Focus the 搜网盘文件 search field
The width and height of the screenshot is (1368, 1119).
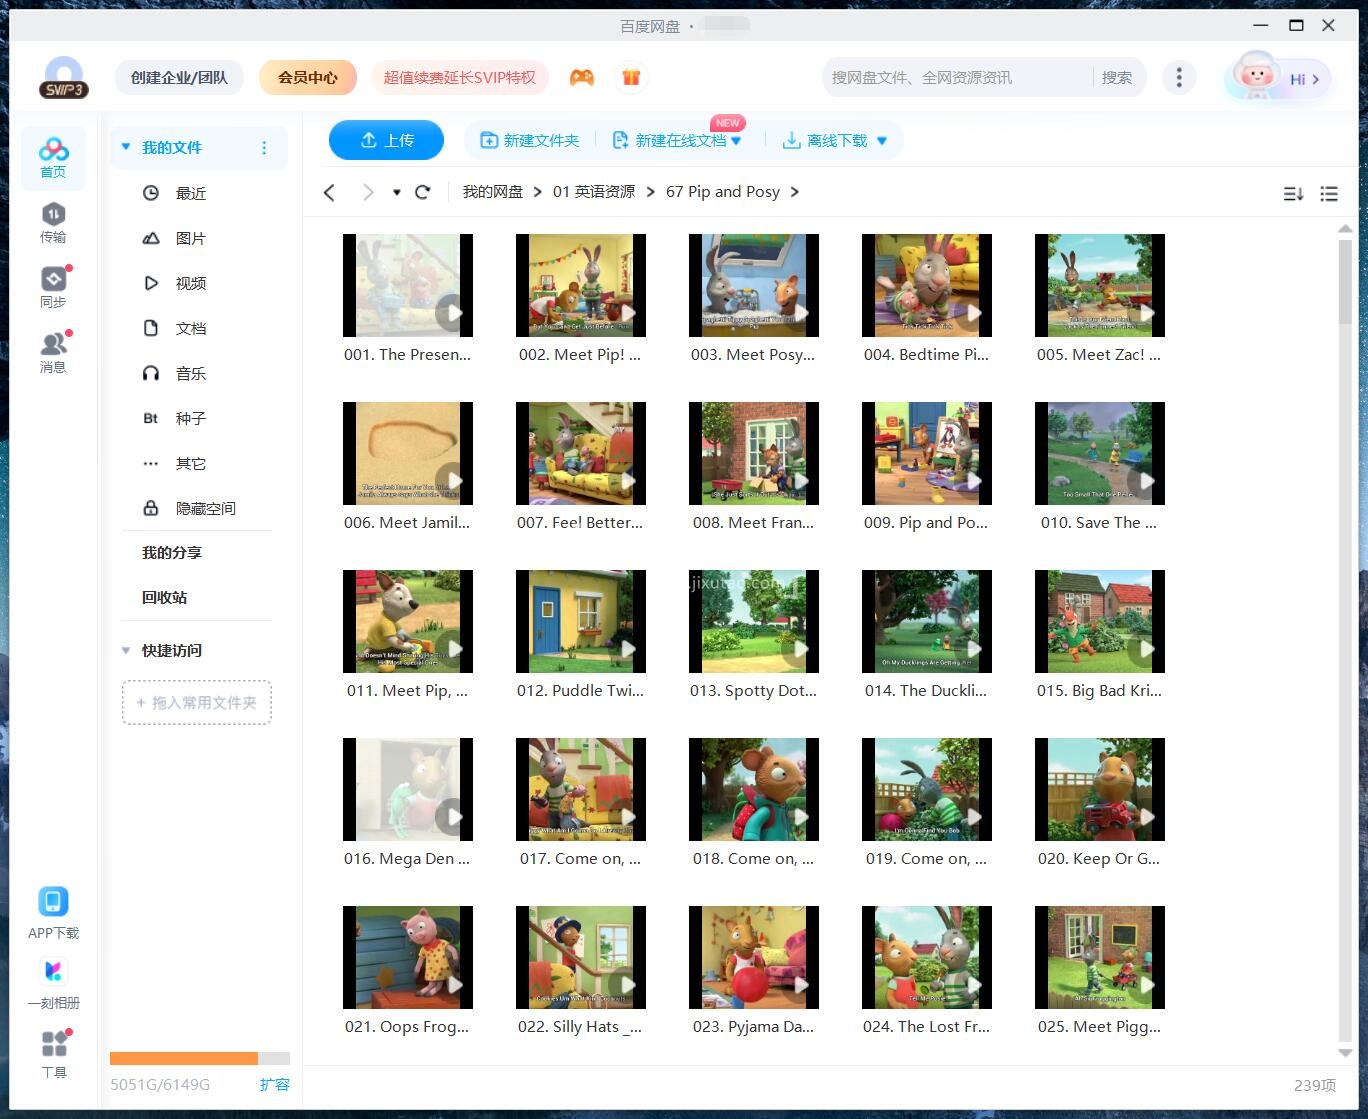pos(957,77)
